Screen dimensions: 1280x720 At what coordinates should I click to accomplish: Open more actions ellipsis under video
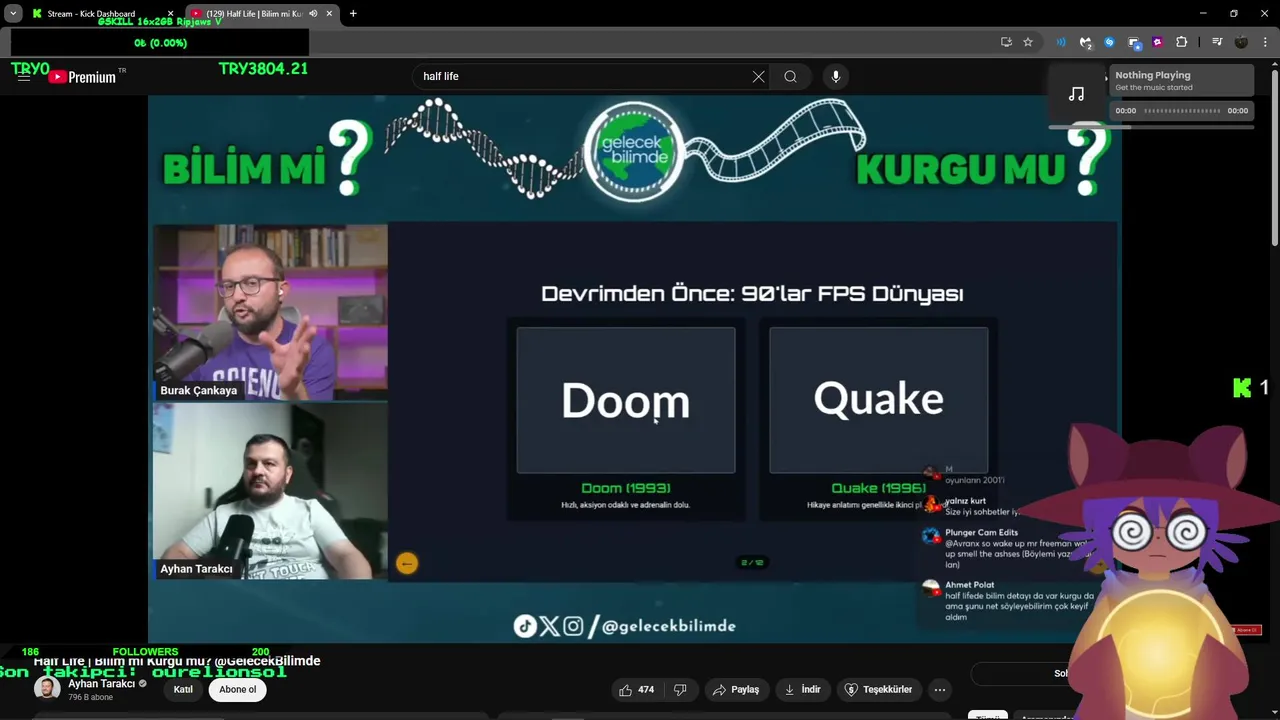pos(939,689)
